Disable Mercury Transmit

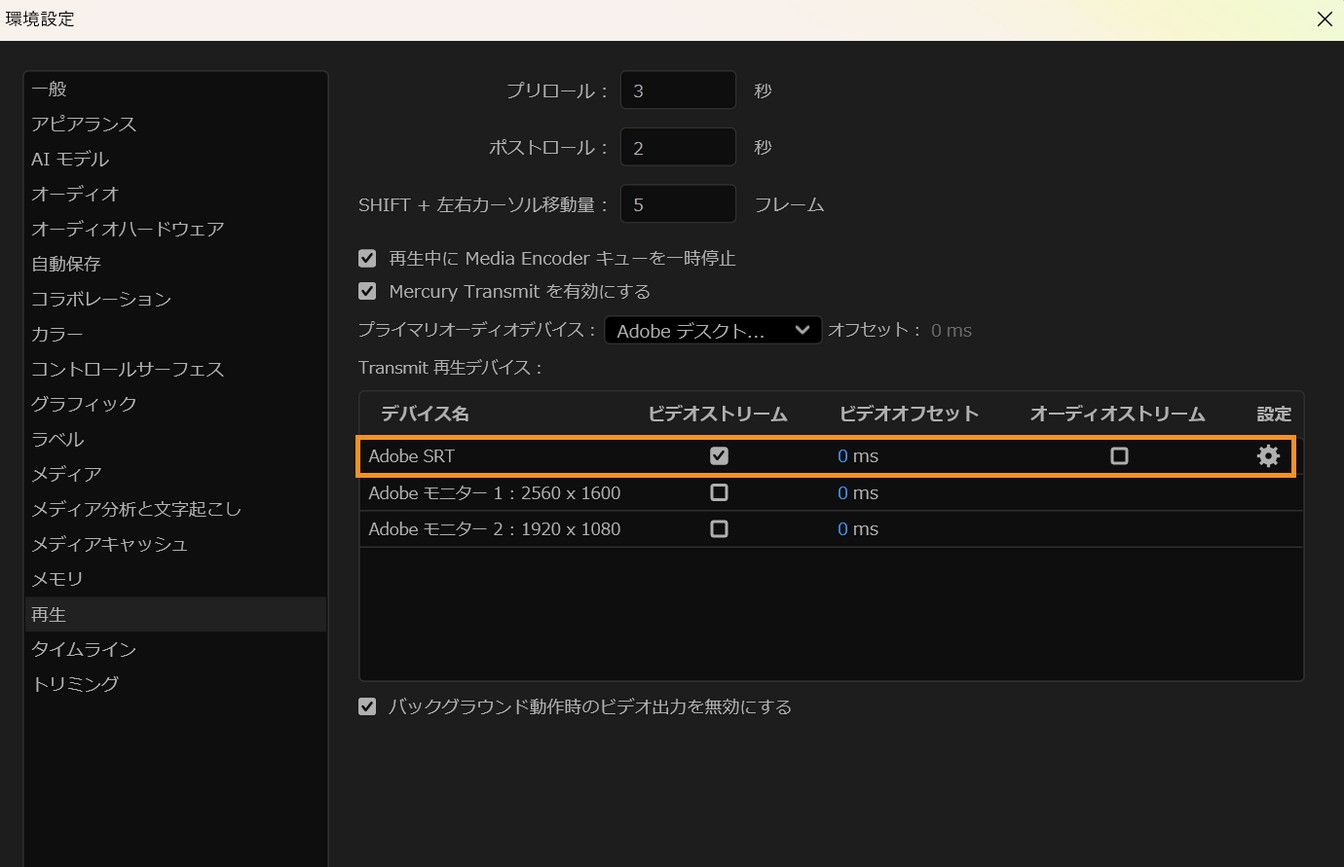(x=367, y=291)
